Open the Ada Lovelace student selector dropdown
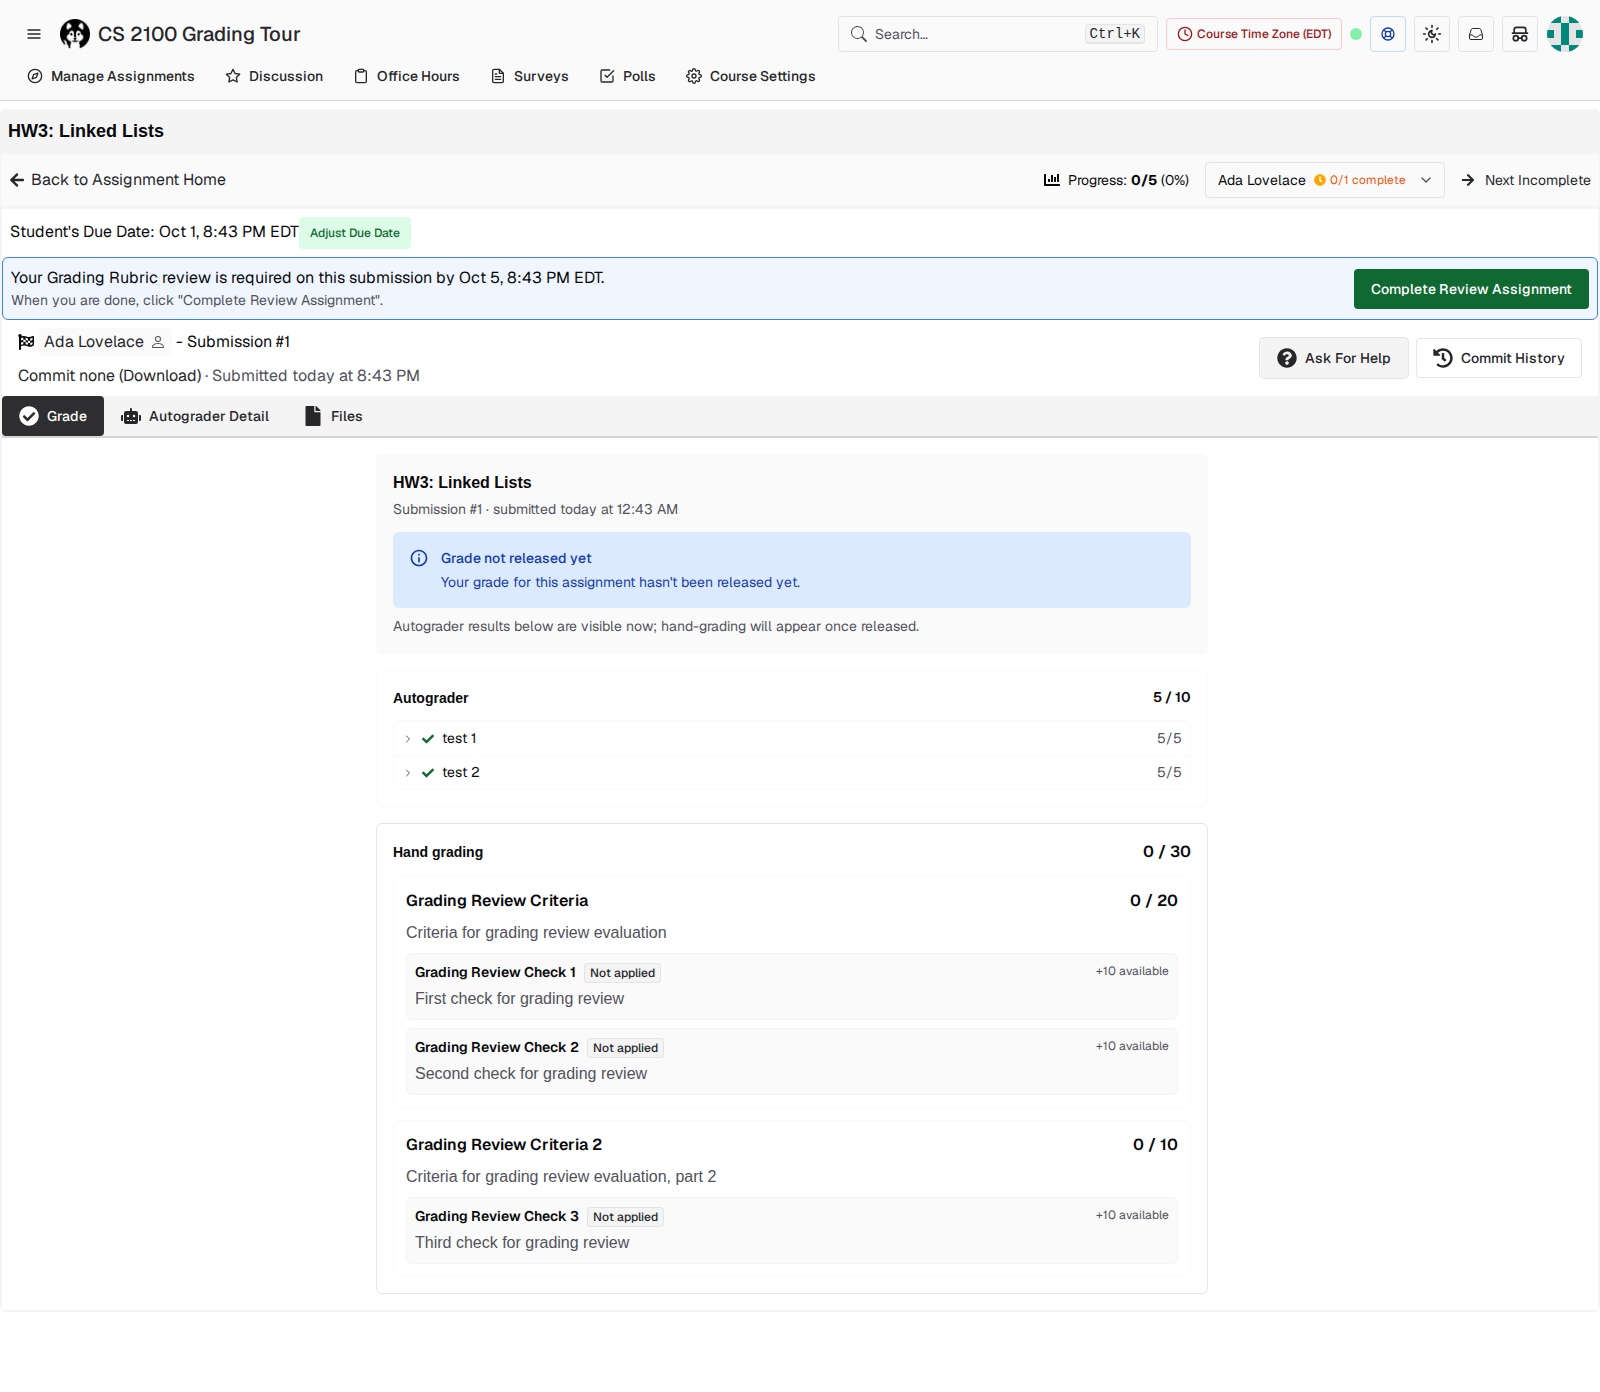This screenshot has width=1600, height=1392. tap(1325, 180)
